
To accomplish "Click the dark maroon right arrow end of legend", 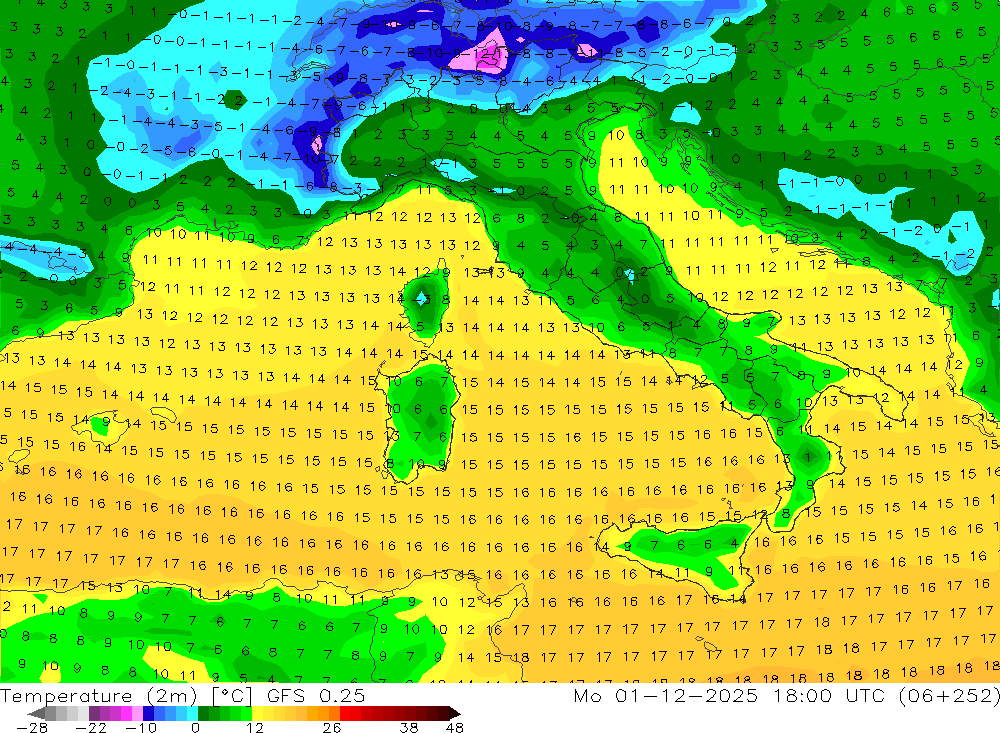I will coord(453,713).
